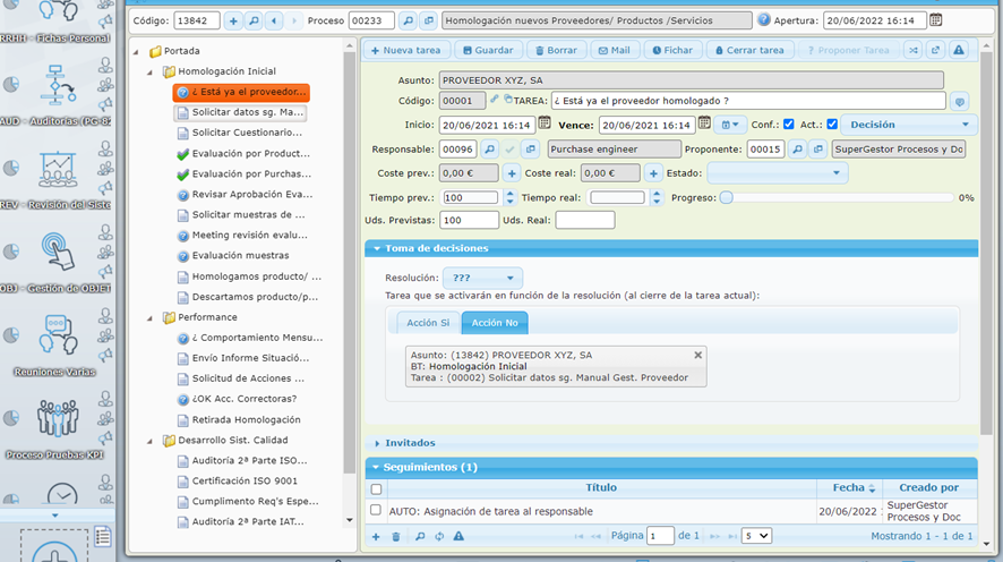Open Reuniones Varias module icon
The width and height of the screenshot is (1003, 562).
pyautogui.click(x=58, y=336)
